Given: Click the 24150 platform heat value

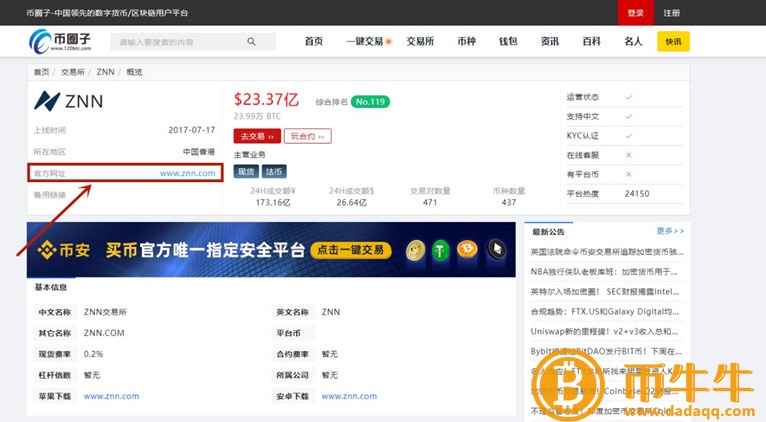Looking at the screenshot, I should coord(637,193).
